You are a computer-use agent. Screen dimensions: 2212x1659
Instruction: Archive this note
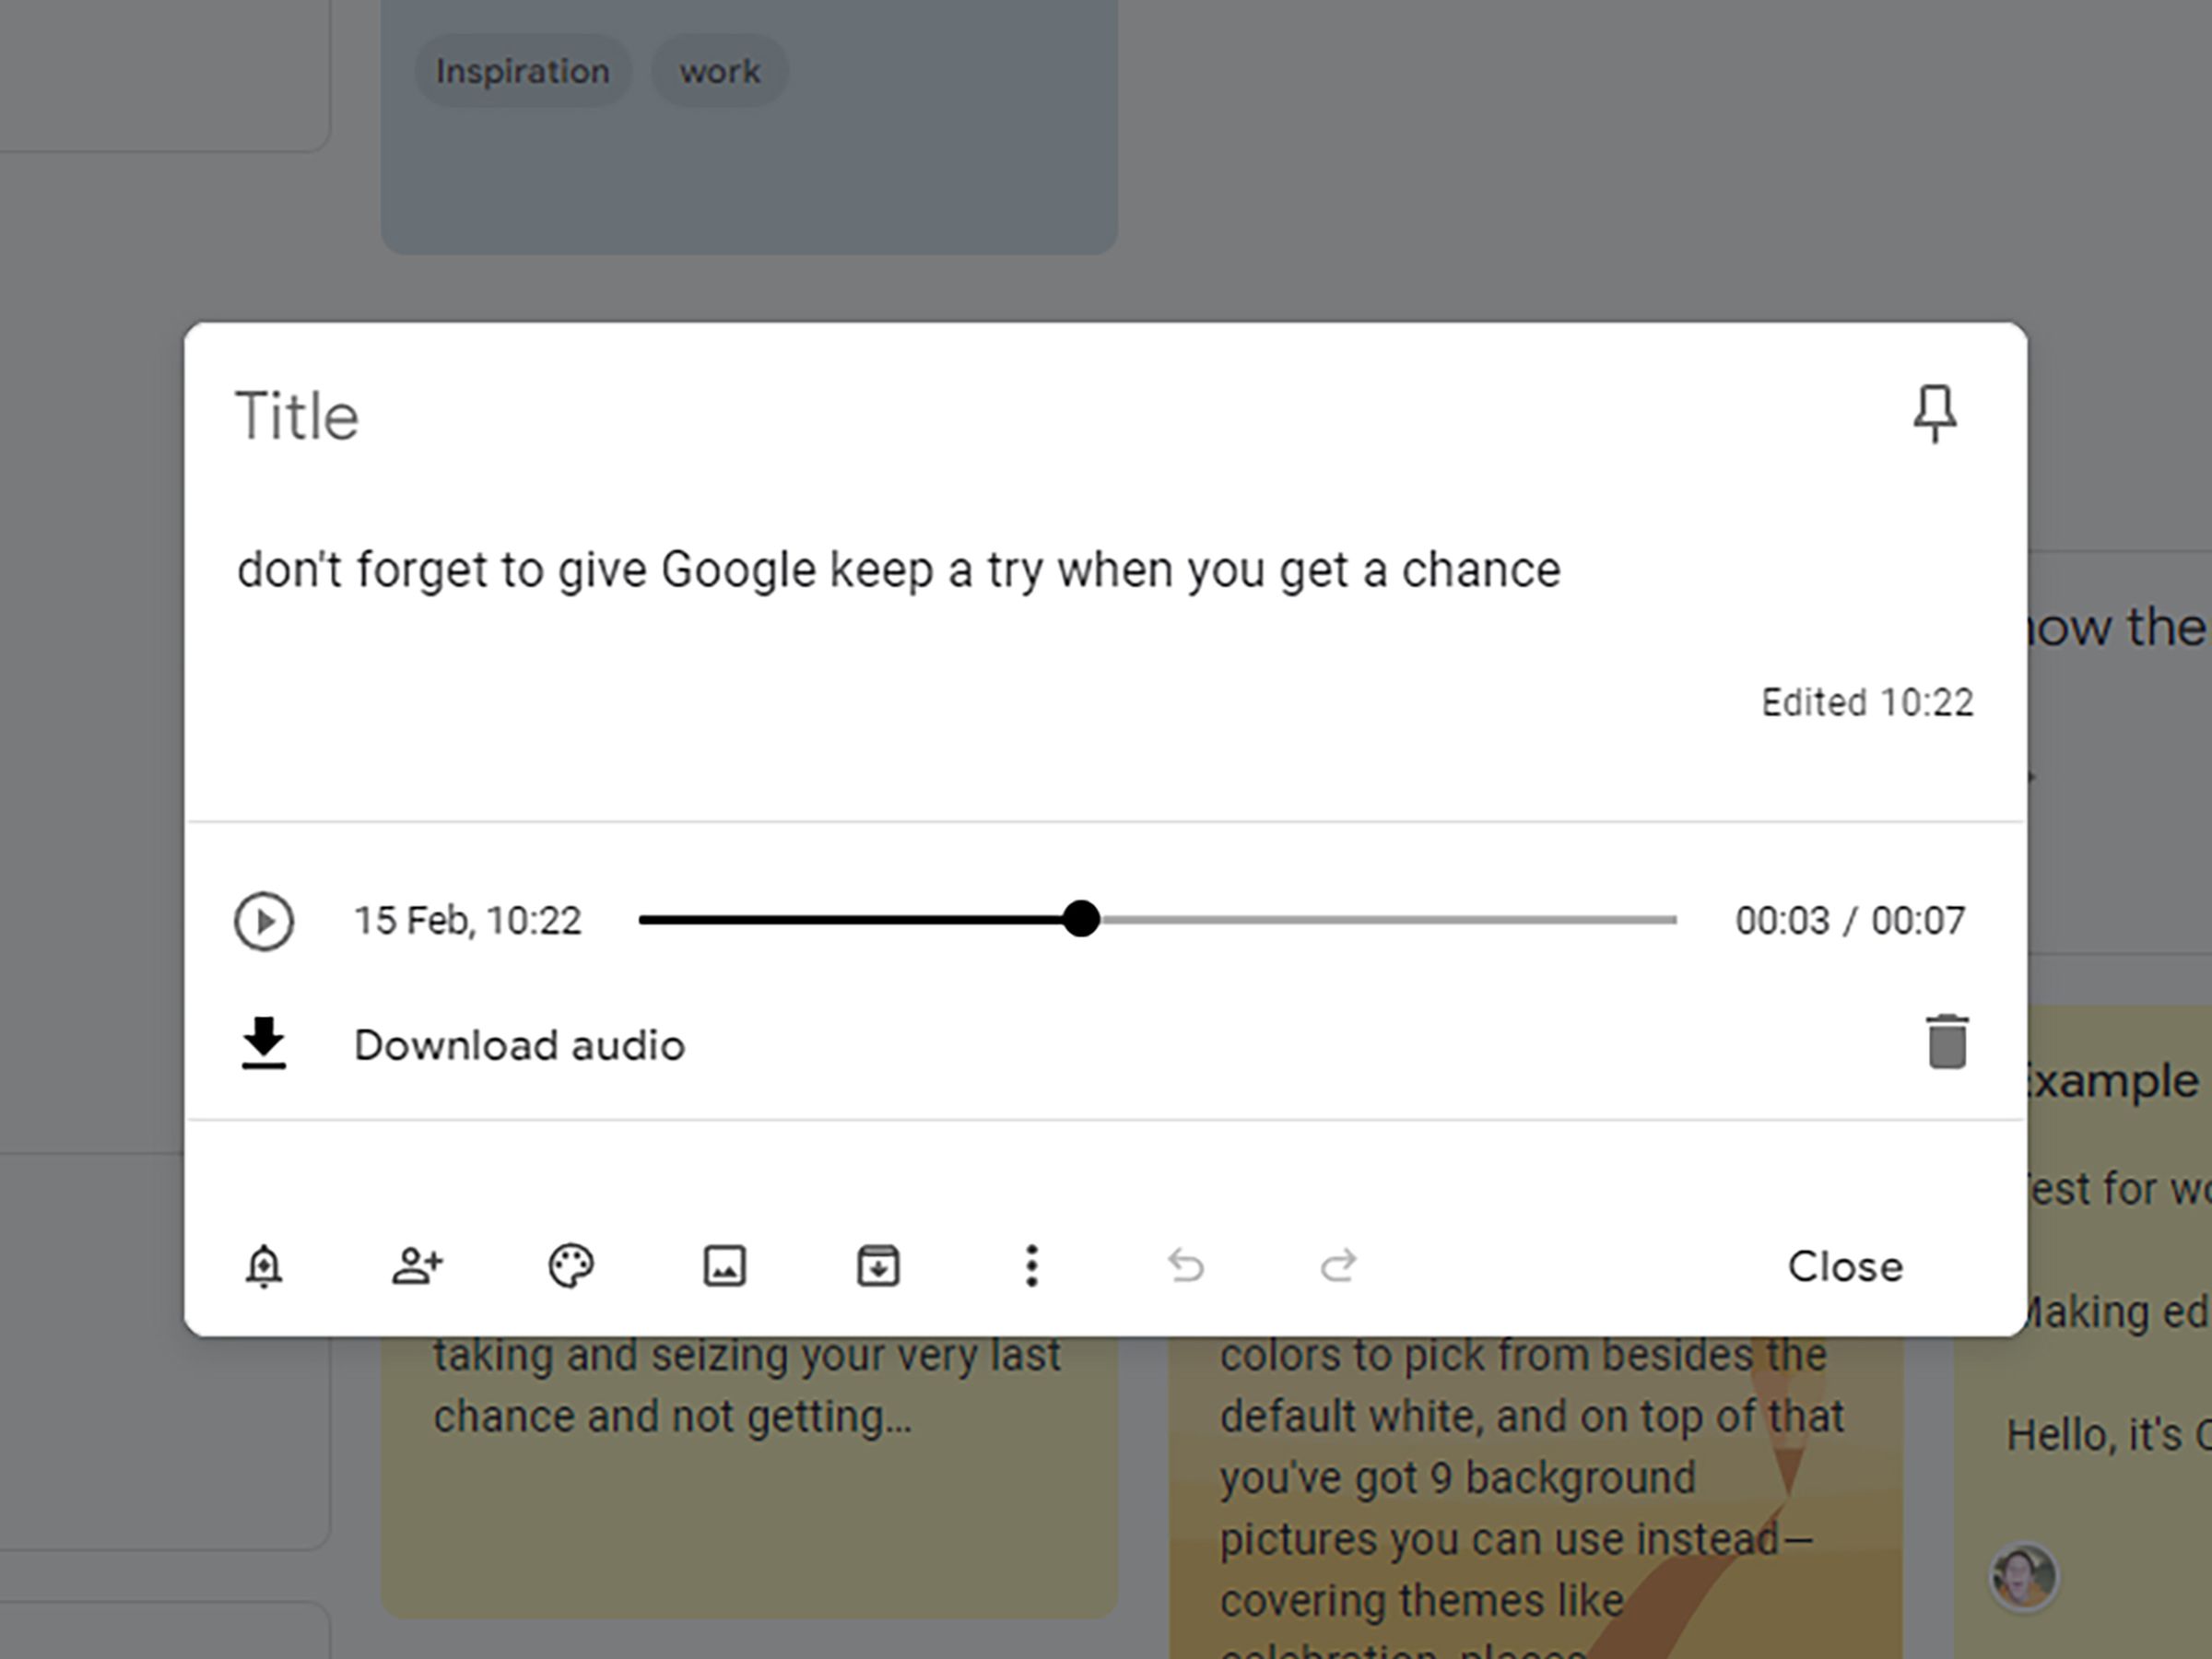(x=878, y=1266)
